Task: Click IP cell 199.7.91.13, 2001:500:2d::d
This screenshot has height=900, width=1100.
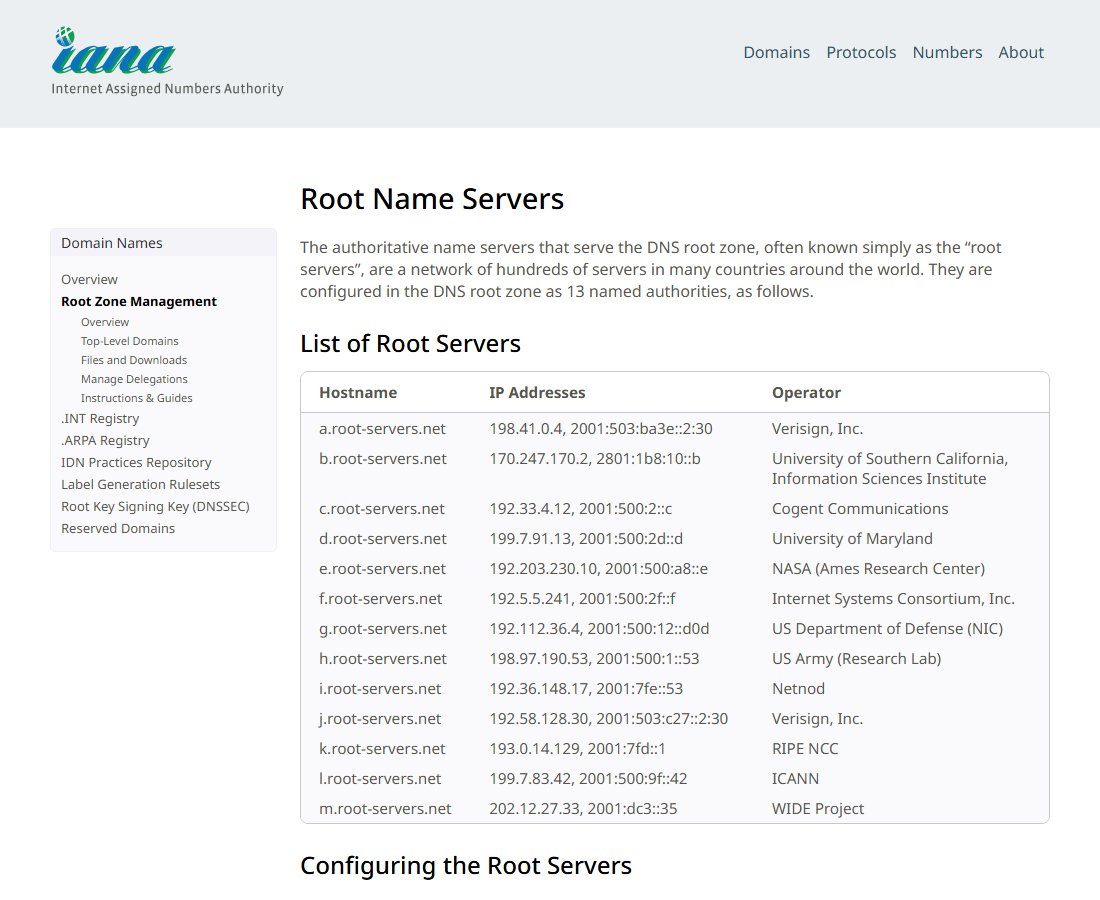Action: pyautogui.click(x=586, y=539)
